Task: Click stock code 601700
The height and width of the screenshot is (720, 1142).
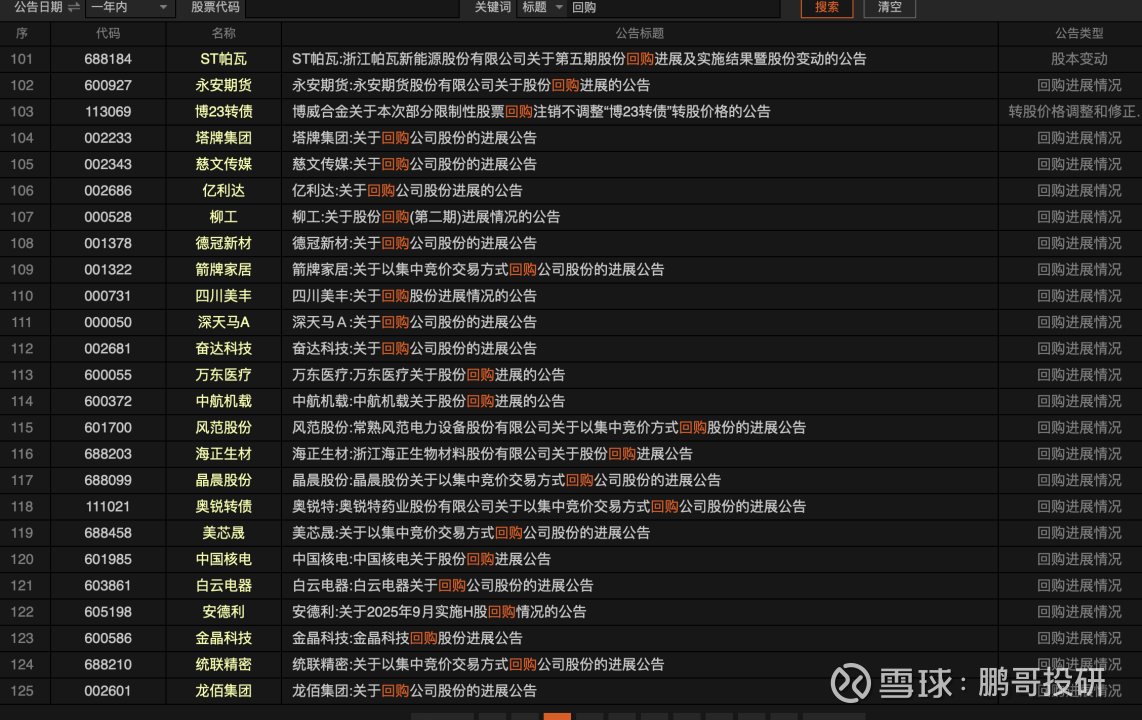Action: [x=108, y=427]
